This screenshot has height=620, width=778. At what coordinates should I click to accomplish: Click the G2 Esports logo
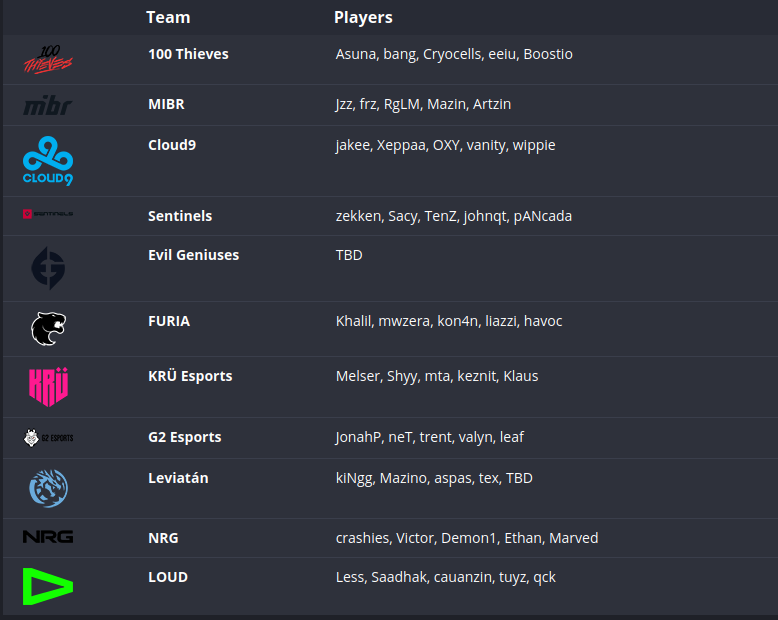tap(48, 438)
